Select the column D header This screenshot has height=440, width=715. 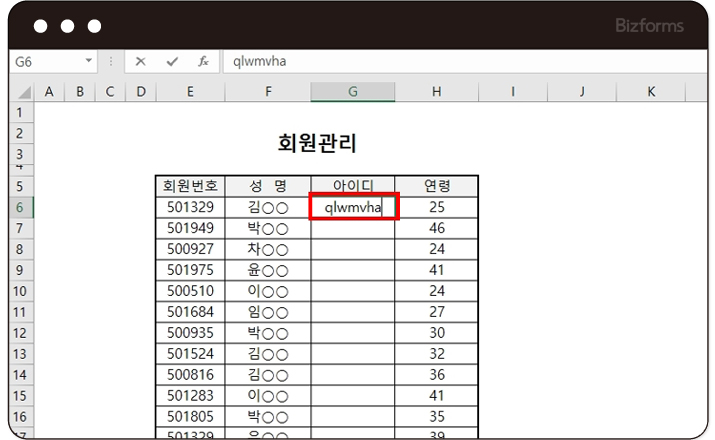(x=141, y=92)
